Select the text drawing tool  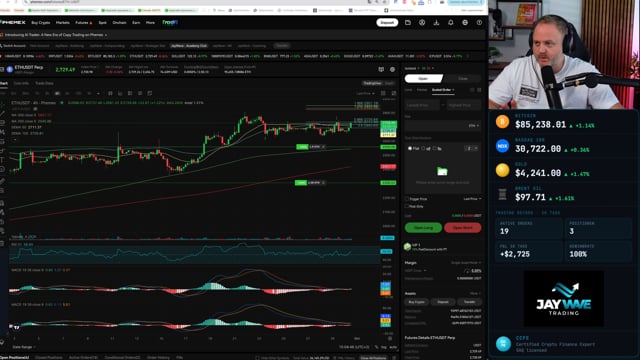tap(2, 160)
